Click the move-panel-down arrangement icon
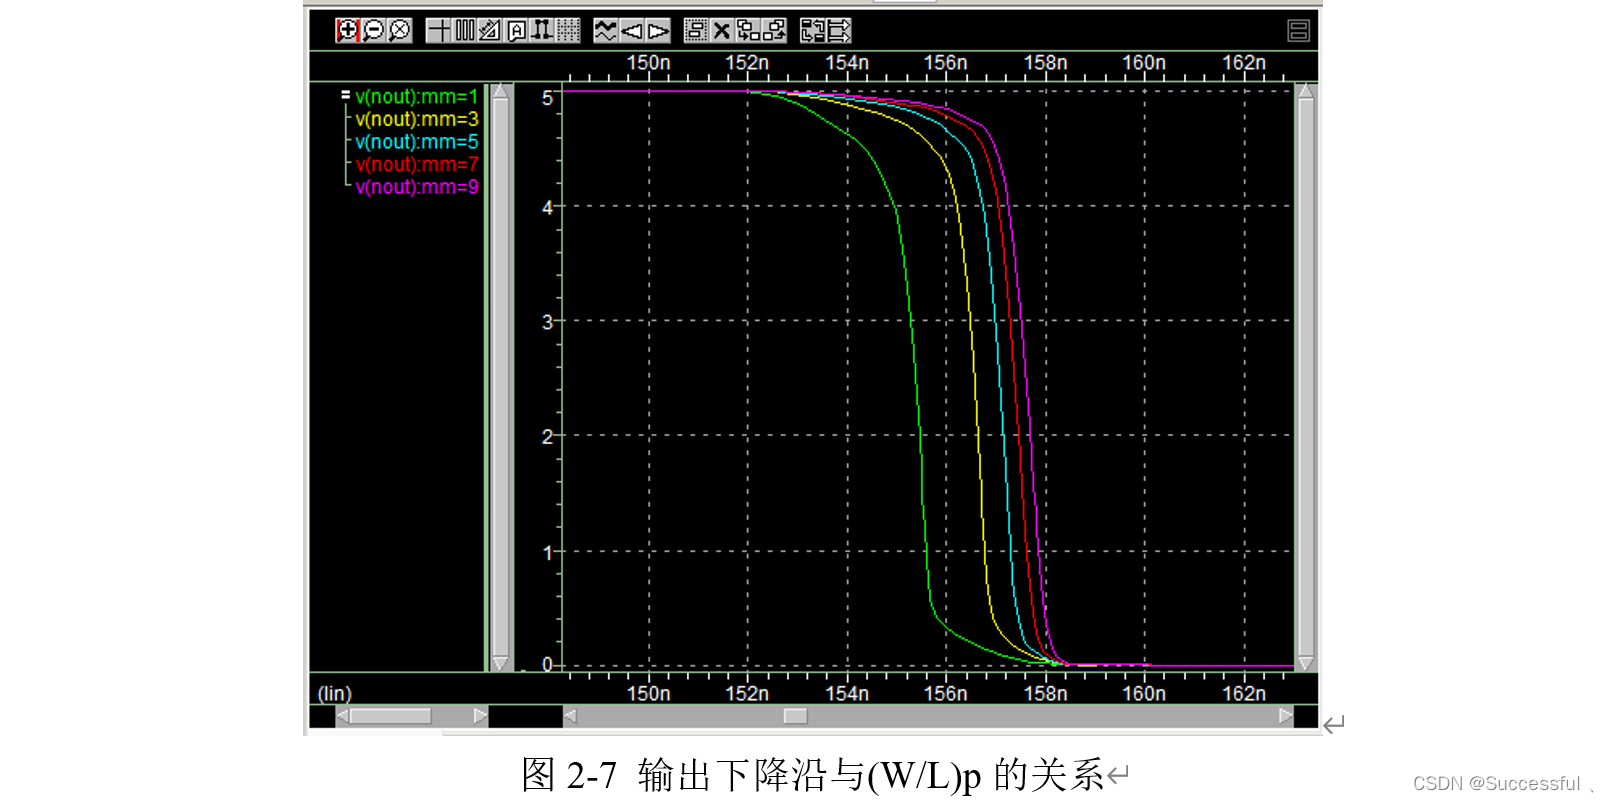The height and width of the screenshot is (802, 1608). click(x=748, y=31)
